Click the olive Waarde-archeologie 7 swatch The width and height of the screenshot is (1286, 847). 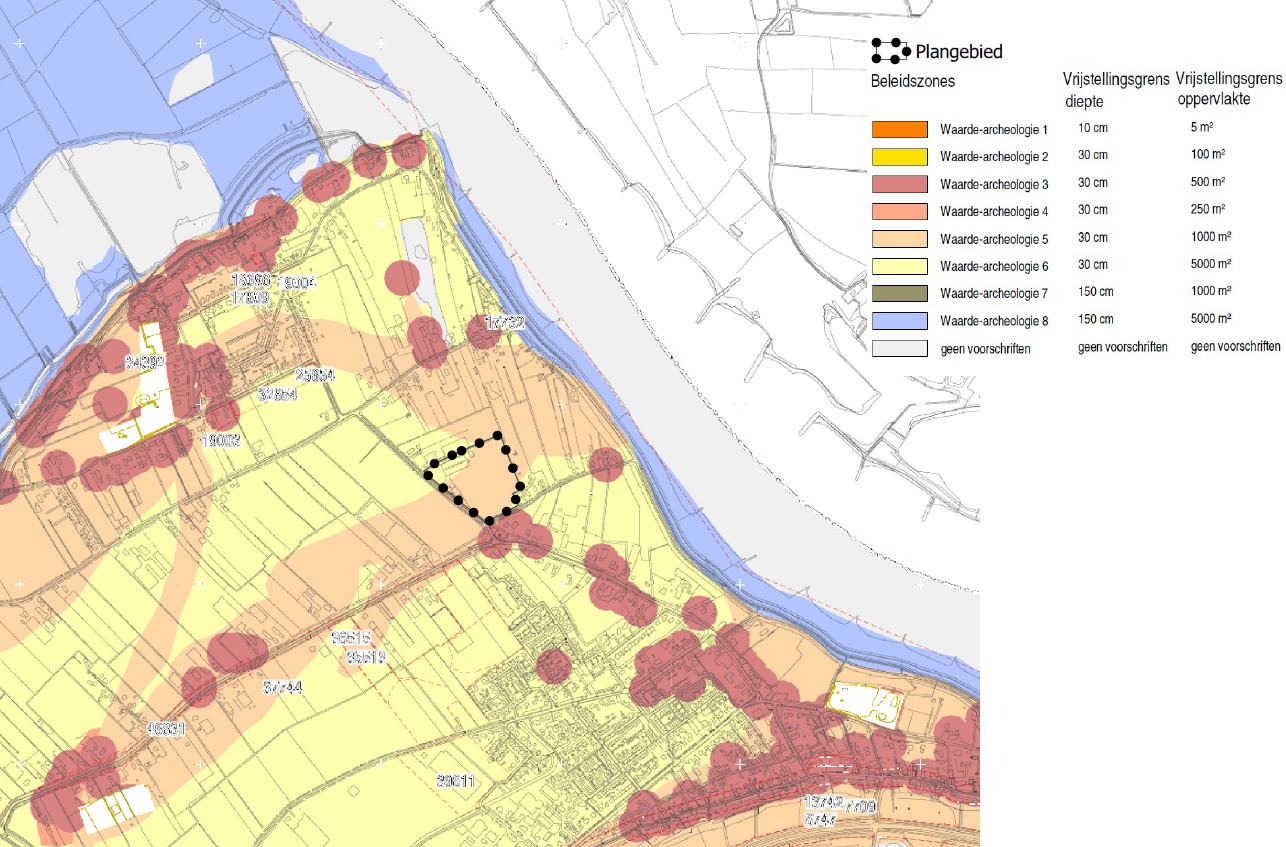pyautogui.click(x=900, y=294)
